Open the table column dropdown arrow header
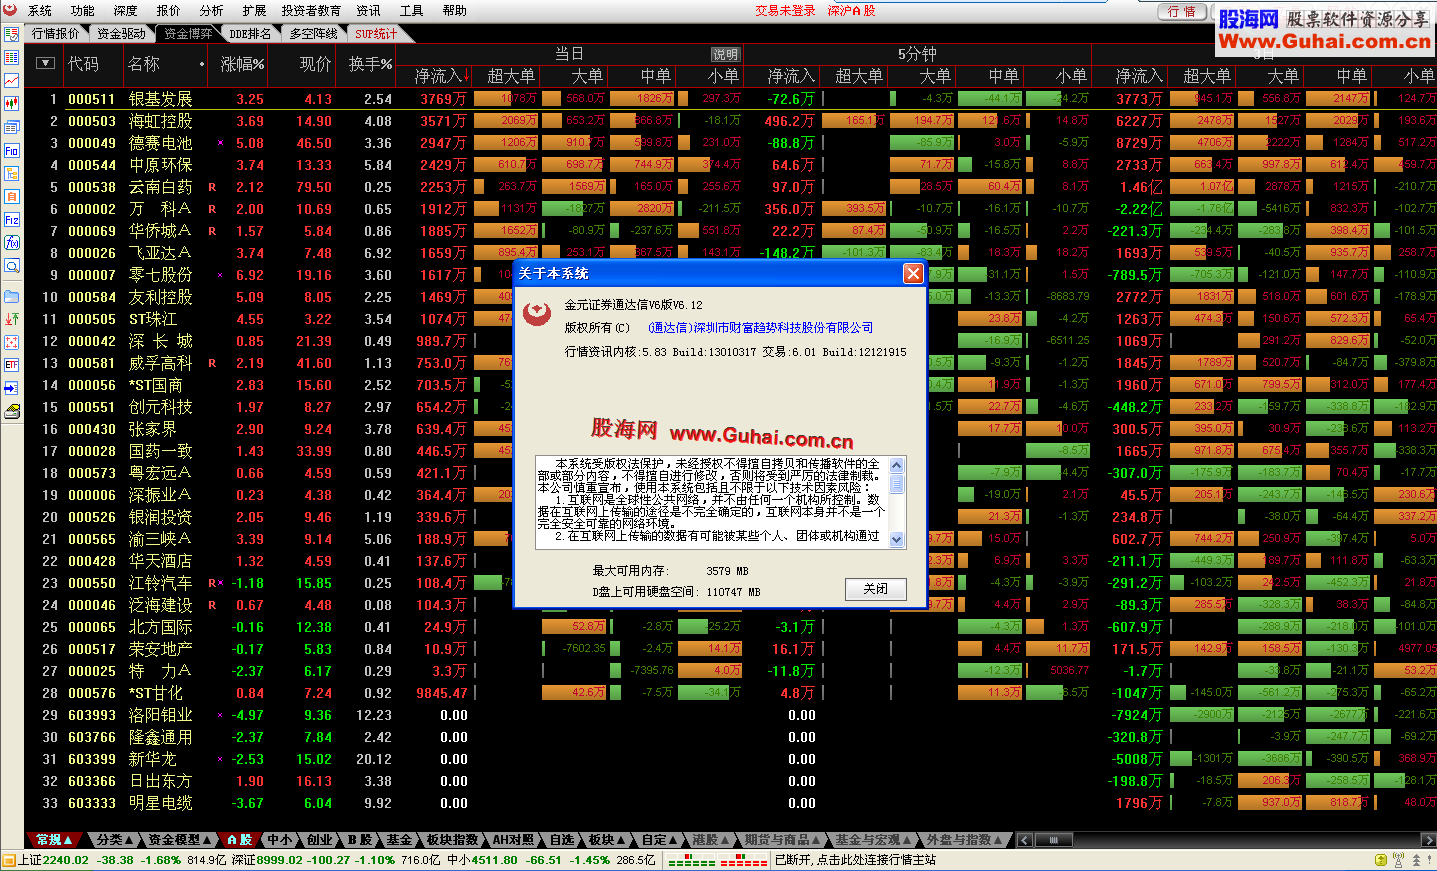The image size is (1437, 871). 45,63
